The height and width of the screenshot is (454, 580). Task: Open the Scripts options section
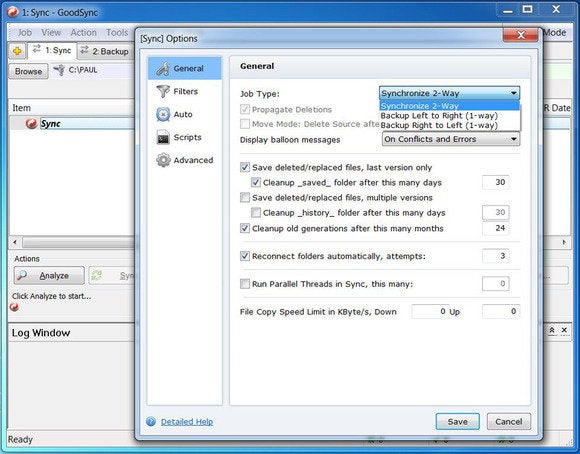[185, 137]
